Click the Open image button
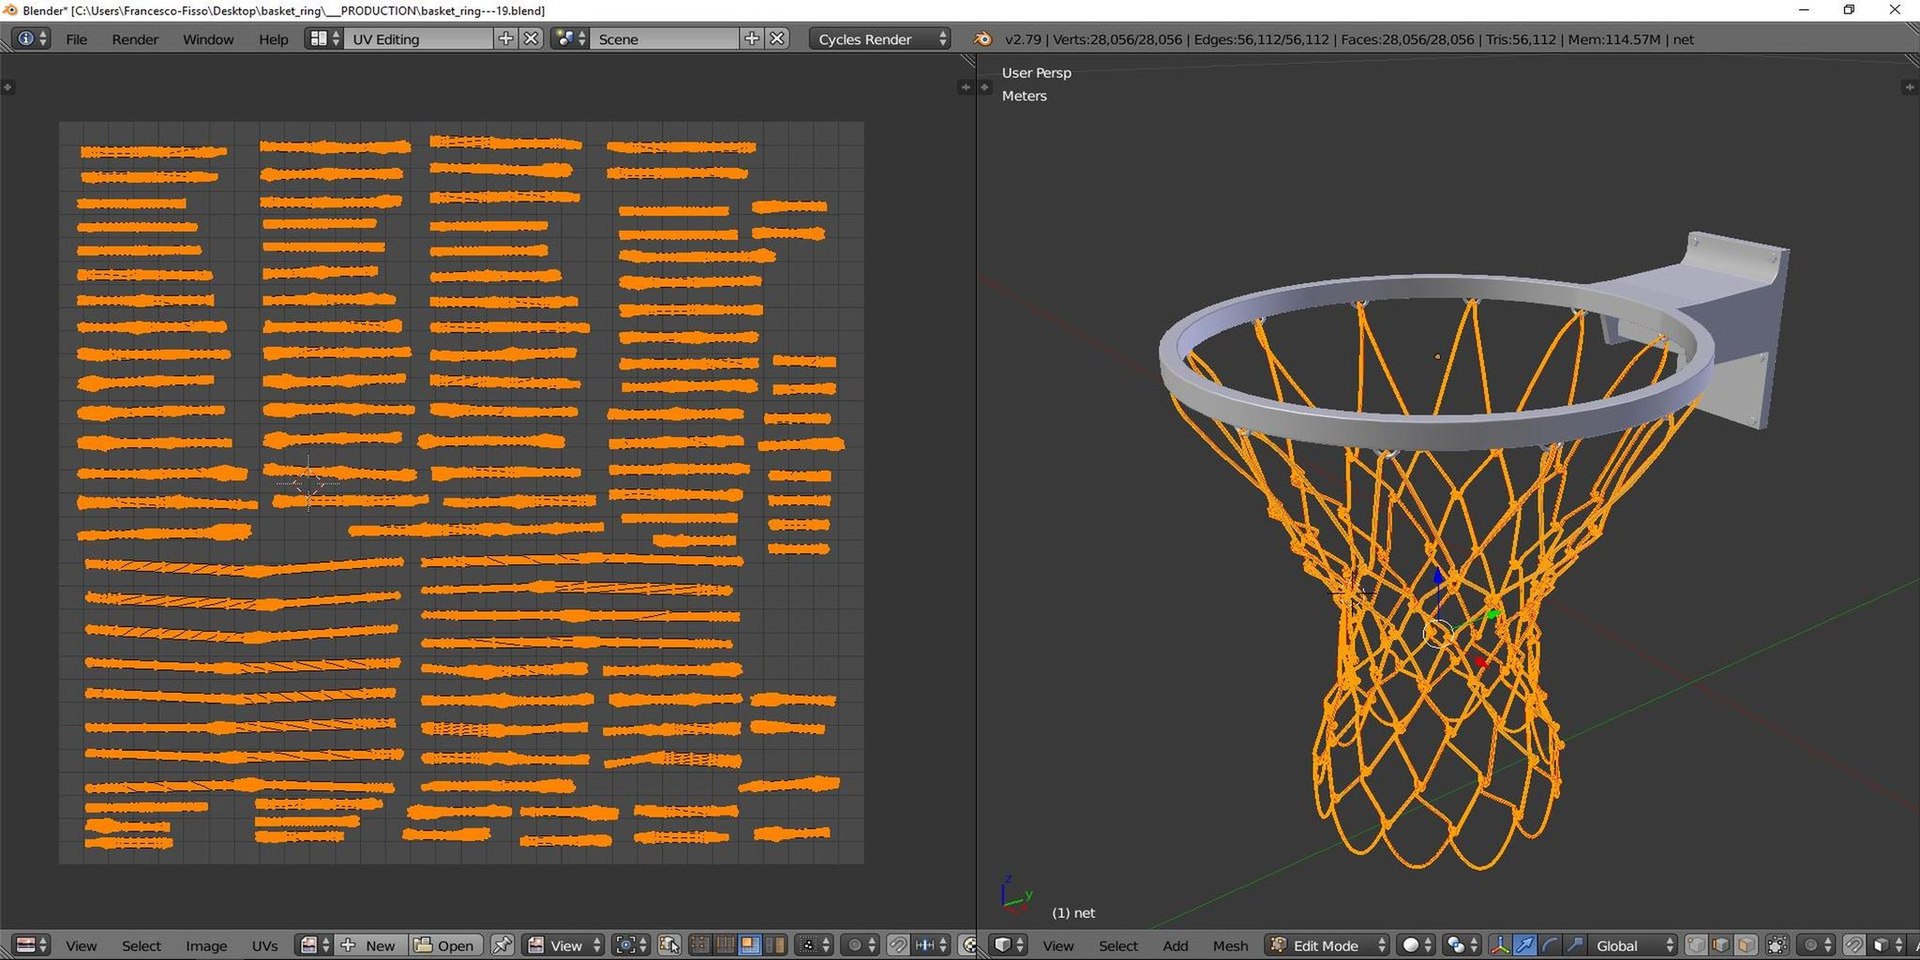The height and width of the screenshot is (960, 1920). [446, 945]
